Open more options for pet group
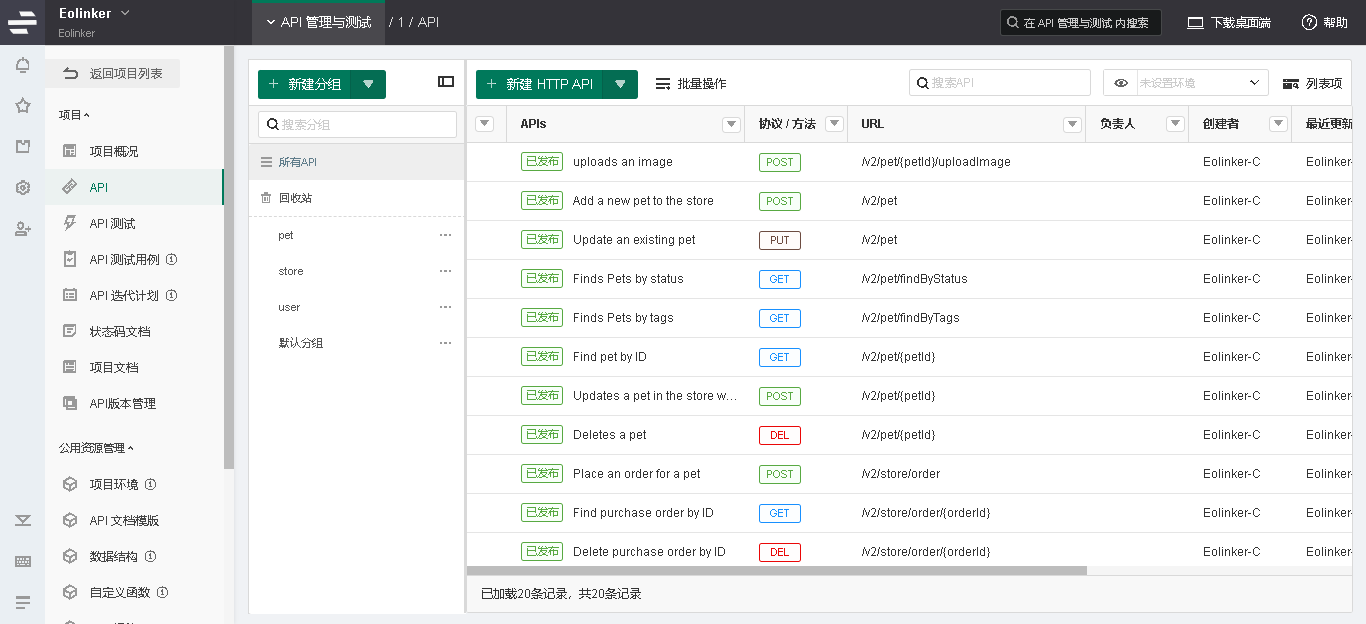 click(446, 235)
